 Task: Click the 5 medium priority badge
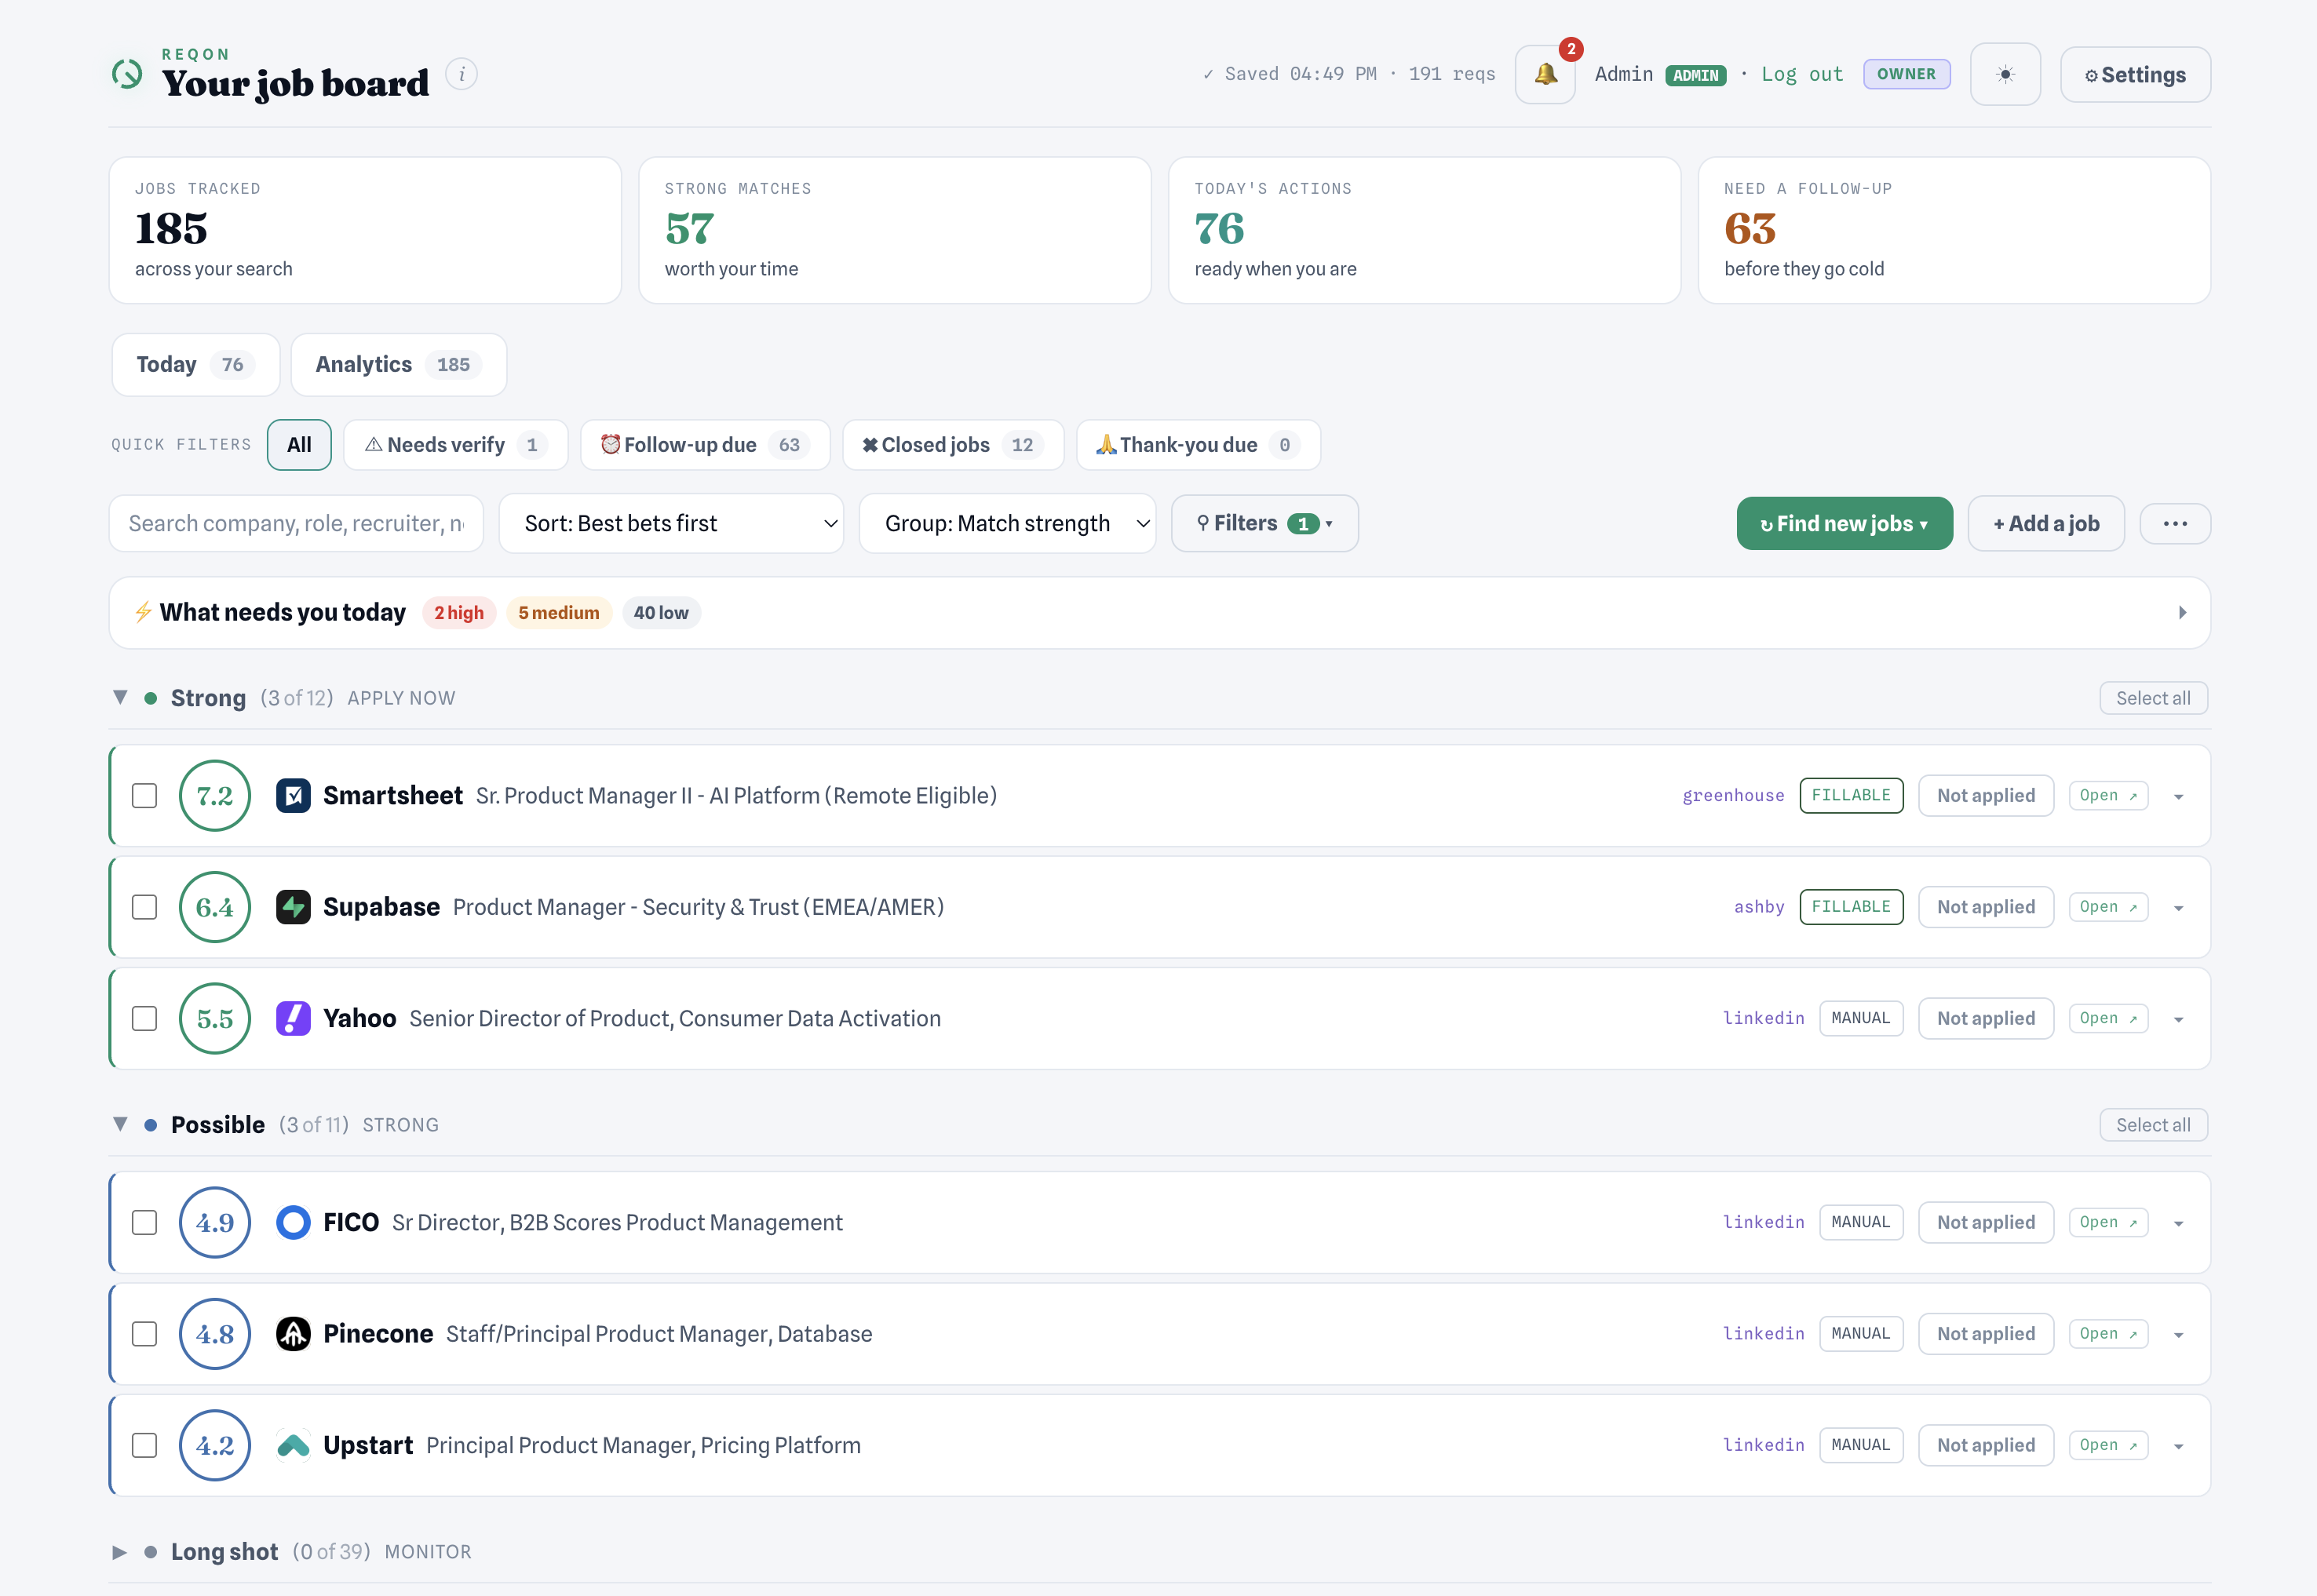[558, 613]
